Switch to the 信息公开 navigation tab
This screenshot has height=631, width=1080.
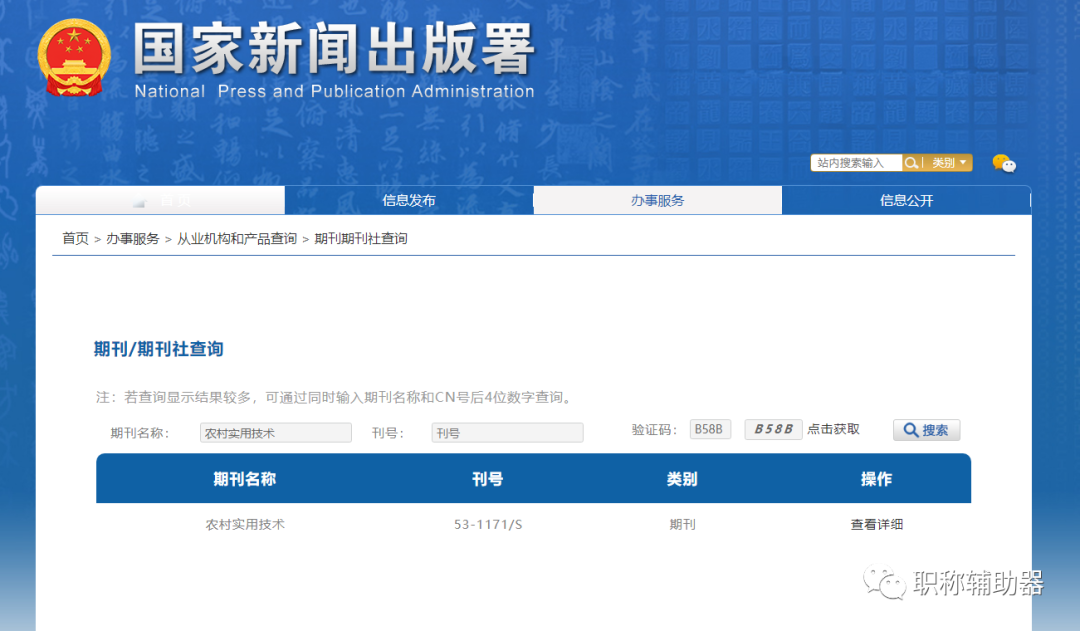[x=905, y=199]
